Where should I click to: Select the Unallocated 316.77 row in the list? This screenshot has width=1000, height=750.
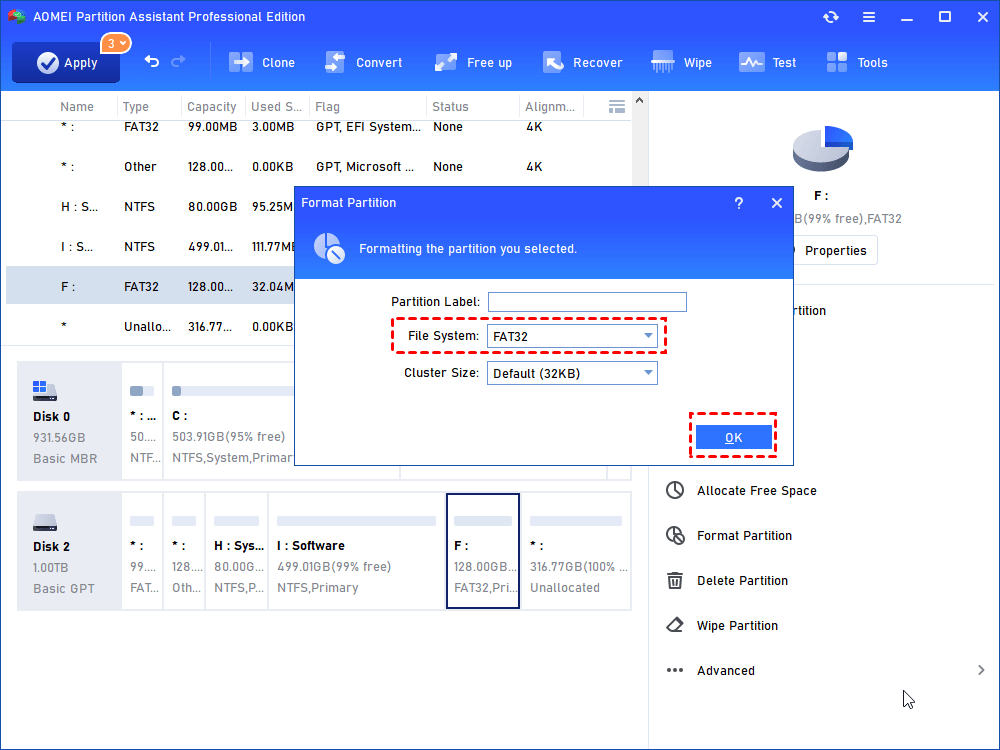(151, 327)
